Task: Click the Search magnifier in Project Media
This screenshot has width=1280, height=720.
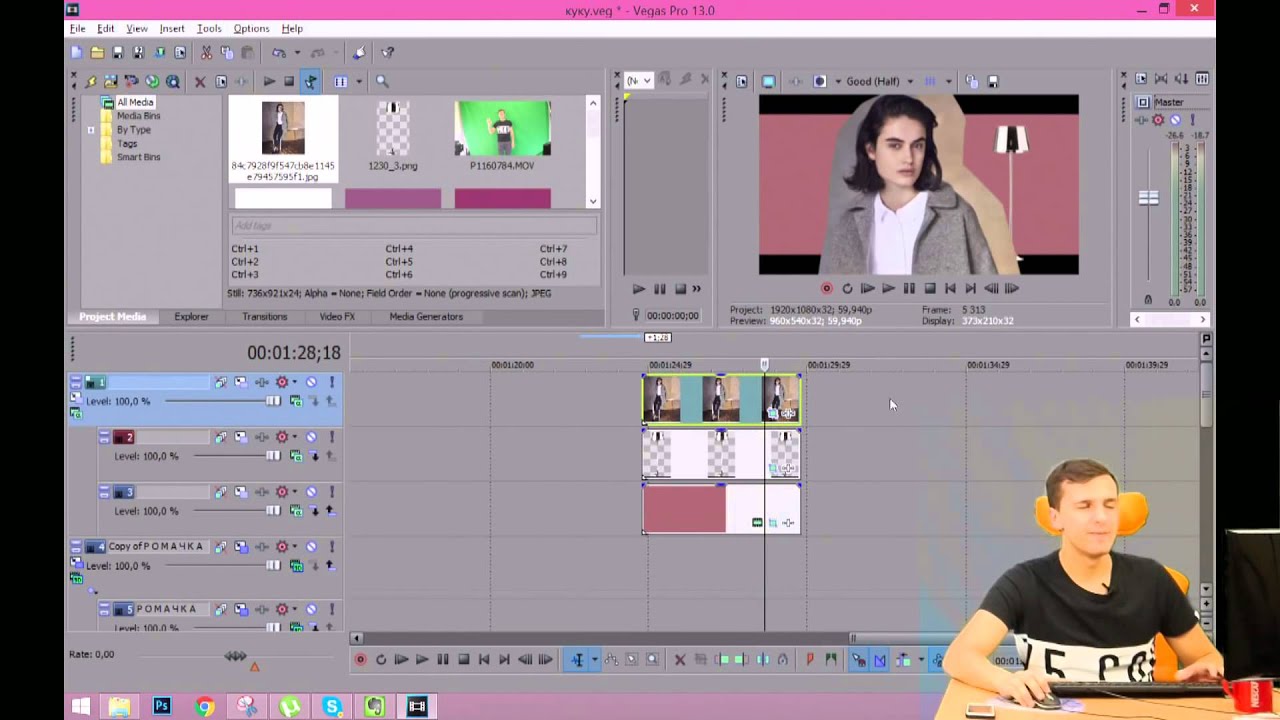Action: point(382,81)
